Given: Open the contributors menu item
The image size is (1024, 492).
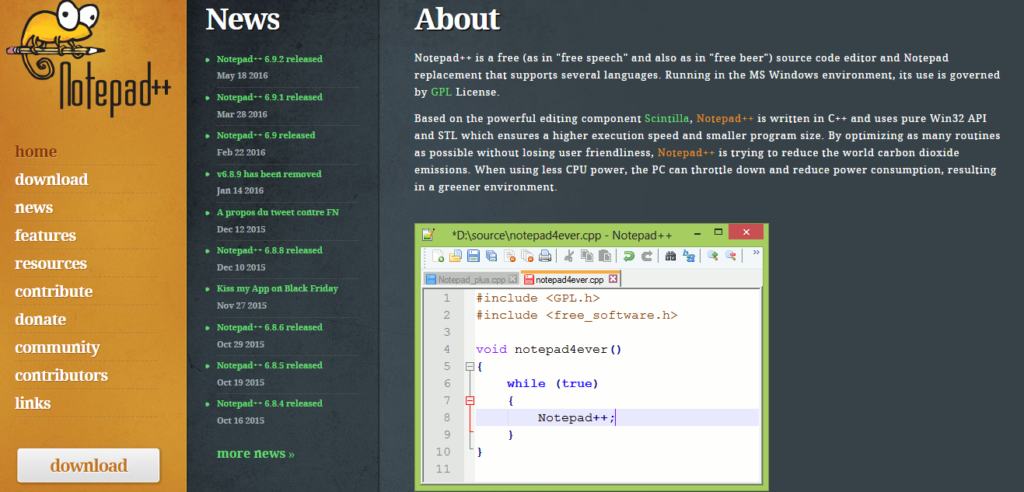Looking at the screenshot, I should click(61, 376).
